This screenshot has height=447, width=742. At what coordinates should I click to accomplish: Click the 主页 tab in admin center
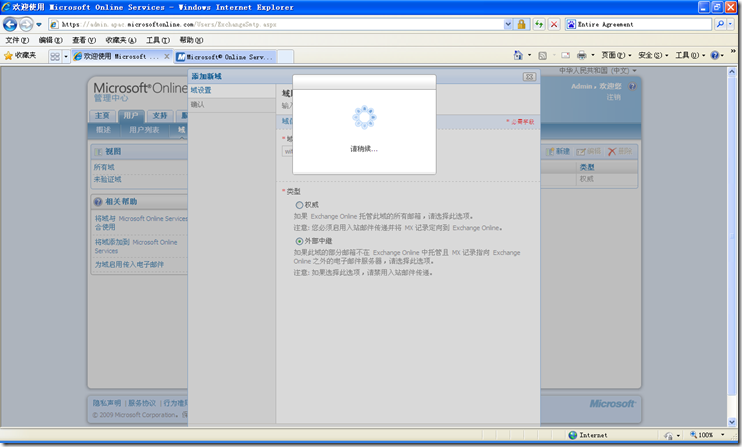(x=102, y=115)
